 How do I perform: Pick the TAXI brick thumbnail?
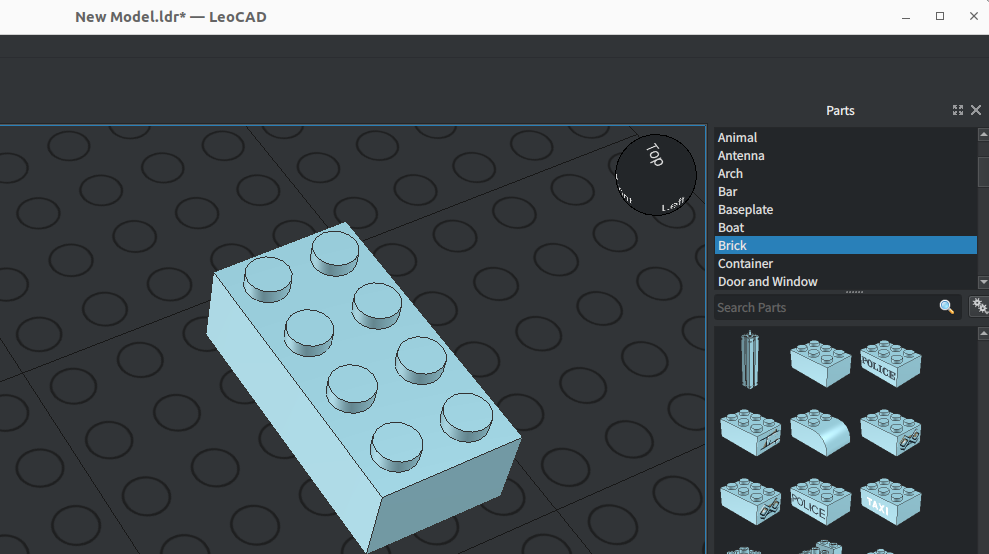click(x=890, y=502)
